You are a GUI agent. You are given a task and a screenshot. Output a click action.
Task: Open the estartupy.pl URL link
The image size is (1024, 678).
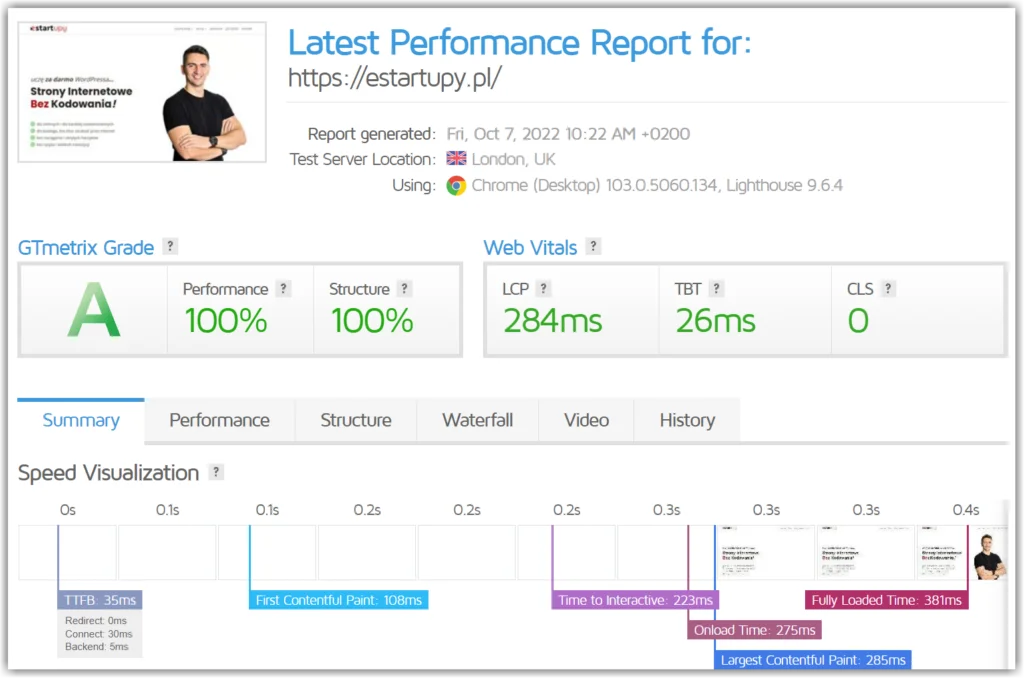tap(395, 77)
